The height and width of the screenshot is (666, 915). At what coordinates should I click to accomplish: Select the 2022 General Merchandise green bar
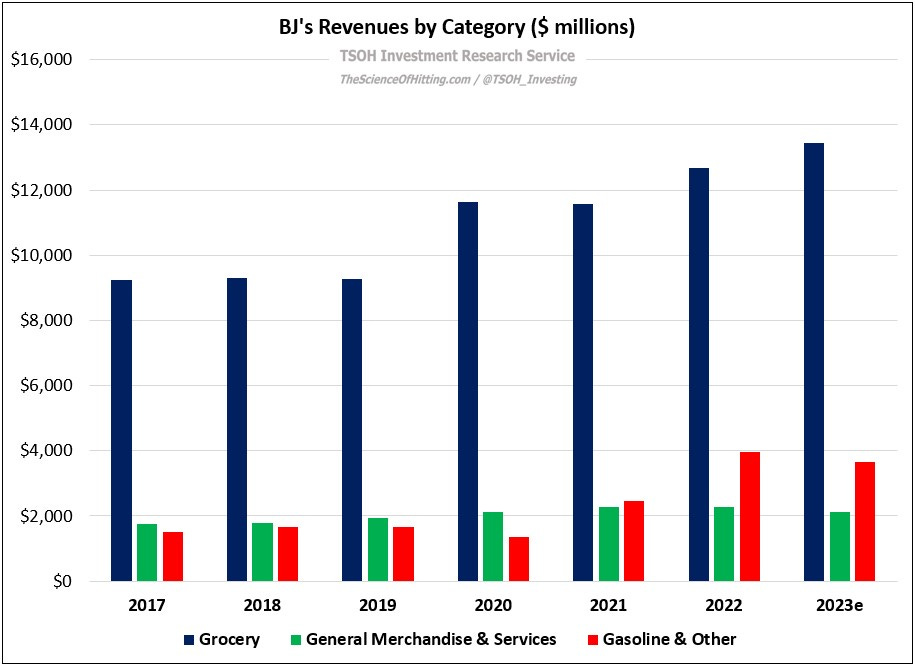[x=724, y=545]
